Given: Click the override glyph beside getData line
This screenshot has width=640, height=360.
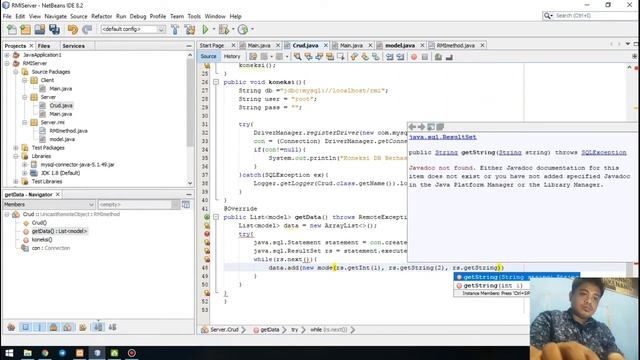Looking at the screenshot, I should (x=207, y=217).
